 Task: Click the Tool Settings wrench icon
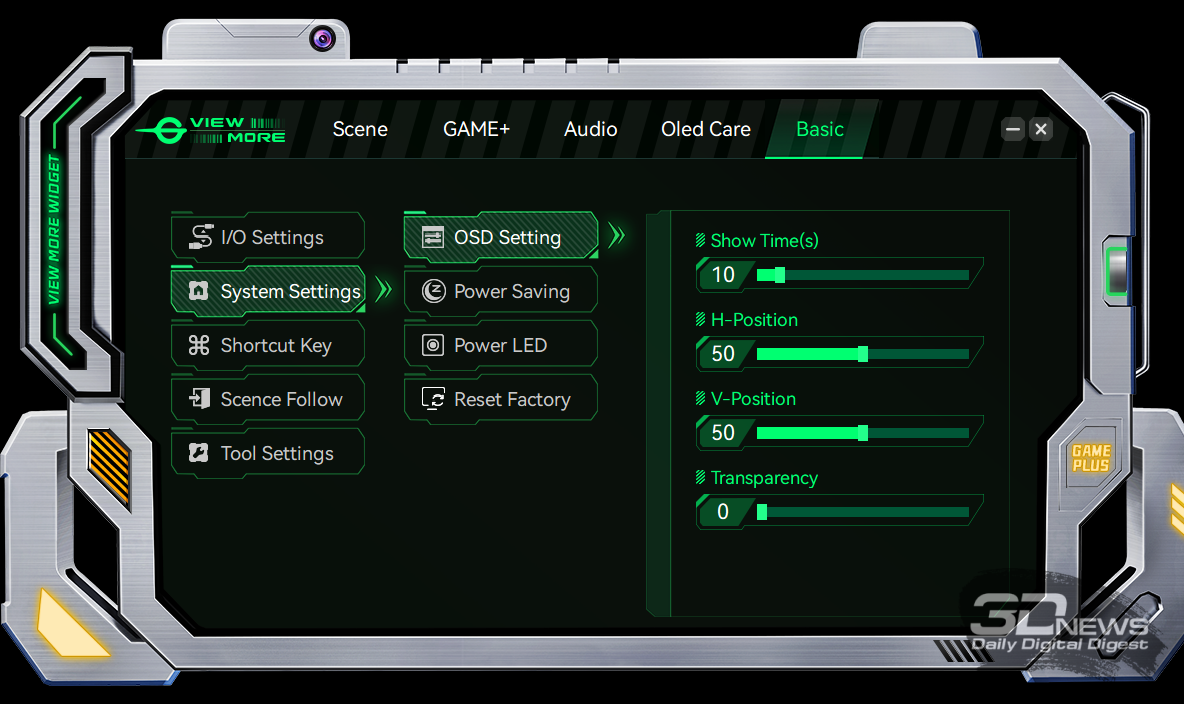199,453
